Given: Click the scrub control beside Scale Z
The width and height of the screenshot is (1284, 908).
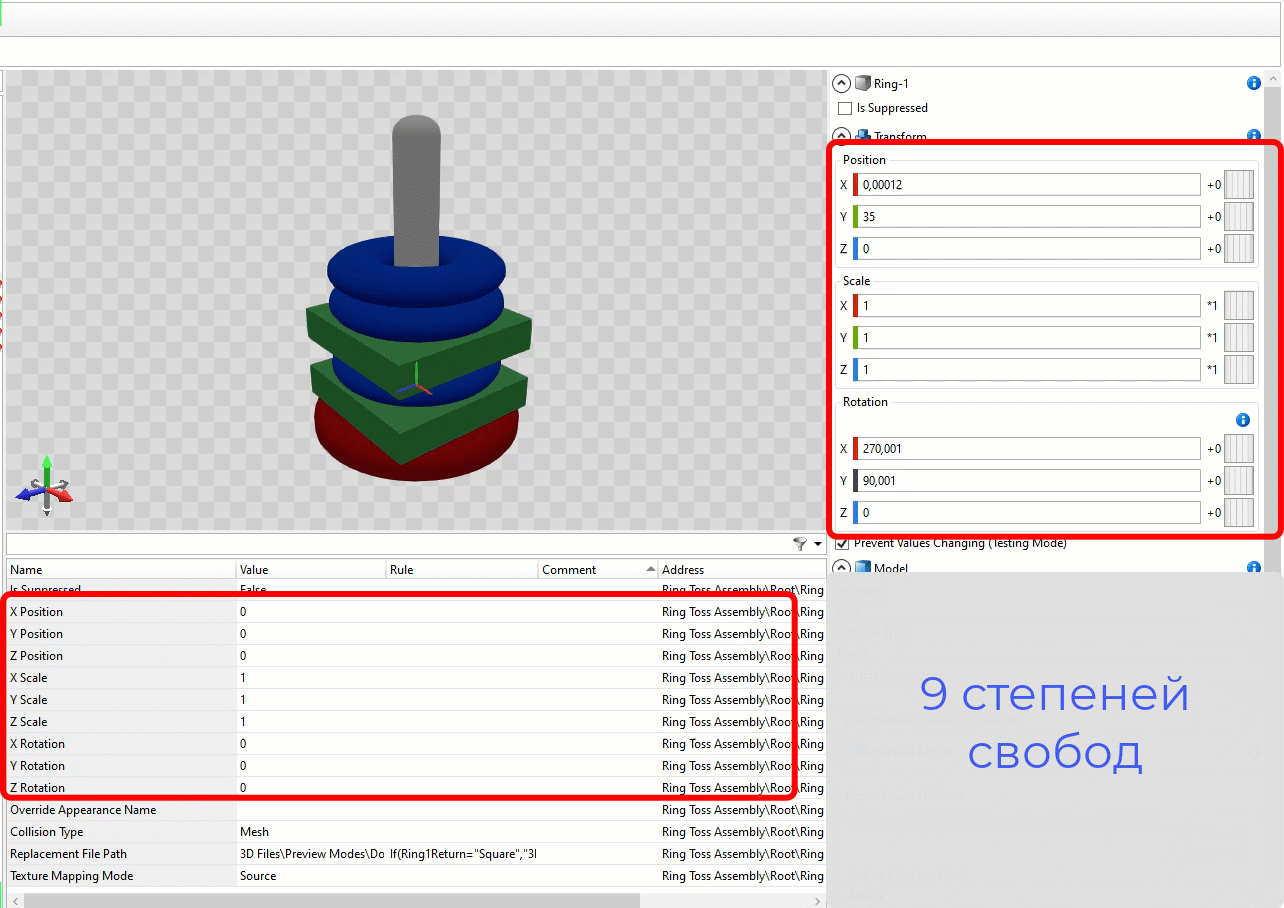Looking at the screenshot, I should tap(1239, 369).
